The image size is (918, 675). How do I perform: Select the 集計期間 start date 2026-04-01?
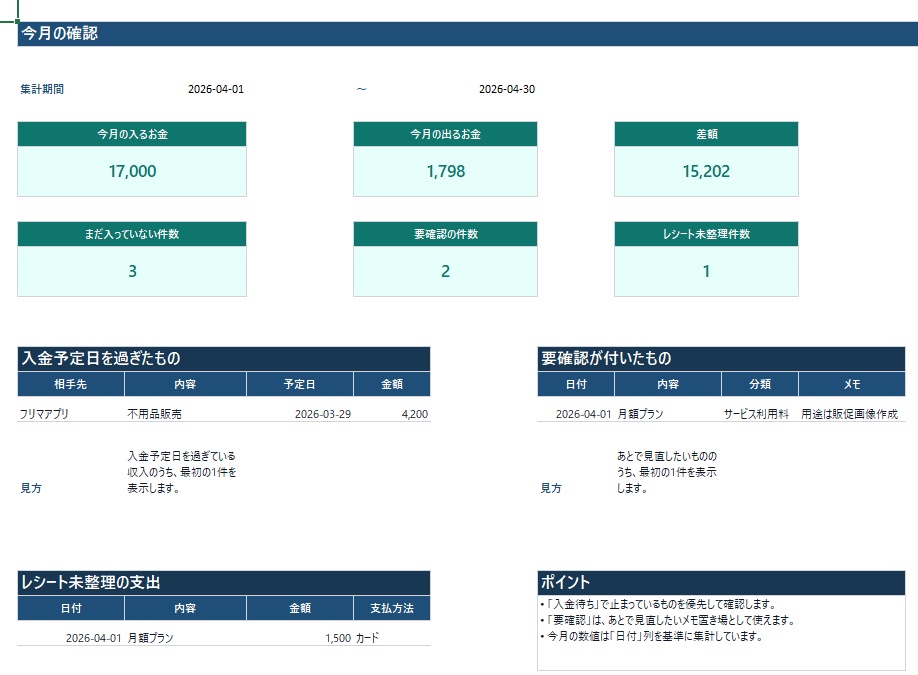216,89
